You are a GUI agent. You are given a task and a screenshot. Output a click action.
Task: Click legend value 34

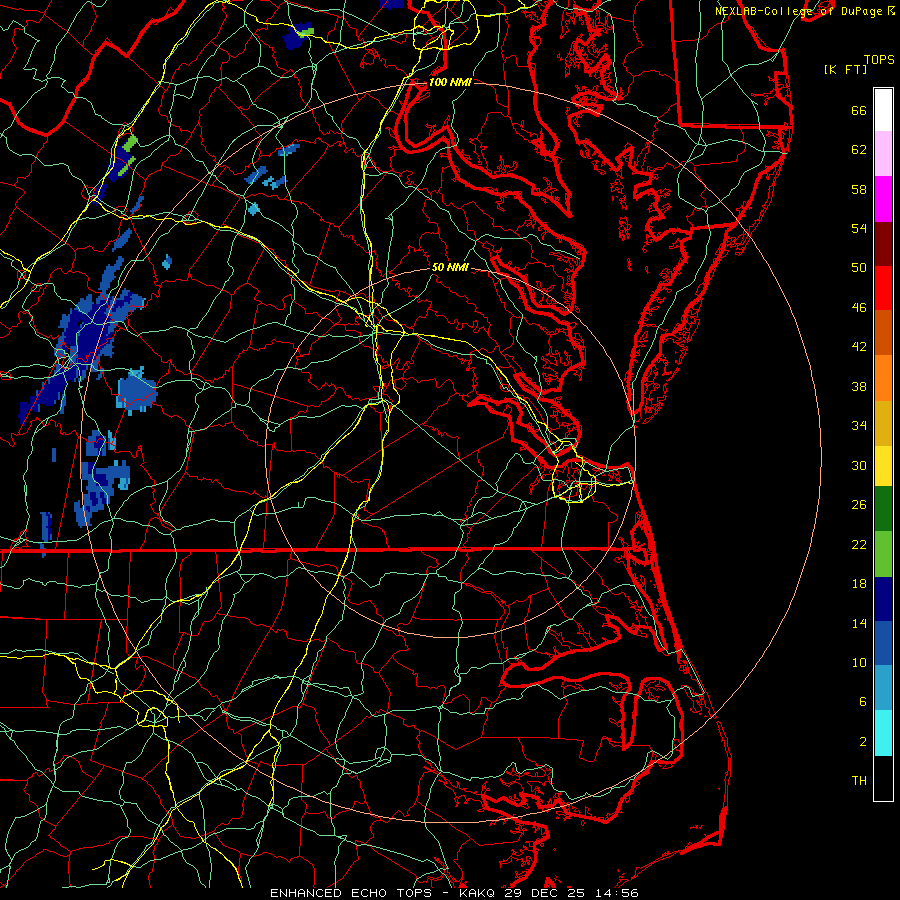click(x=859, y=426)
